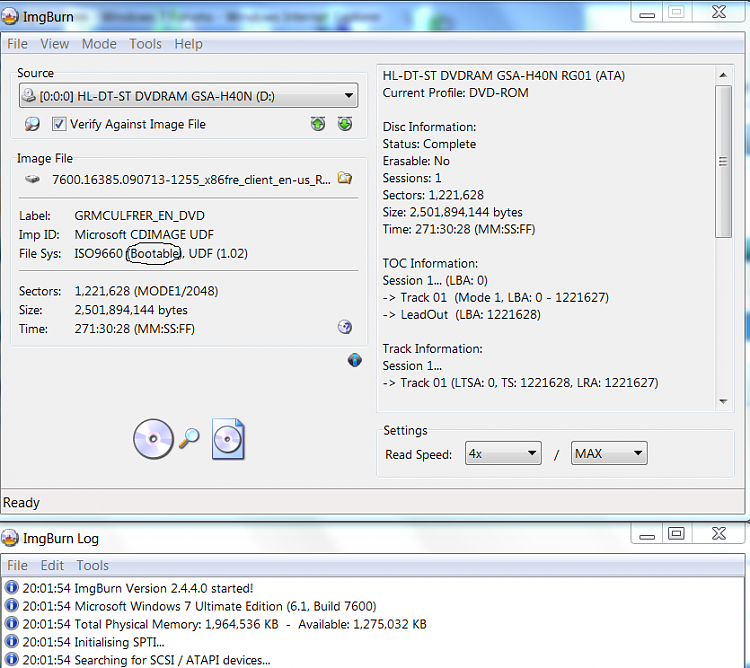Minimize the ImgBurn main window
Screen dimensions: 750x668
pyautogui.click(x=647, y=12)
